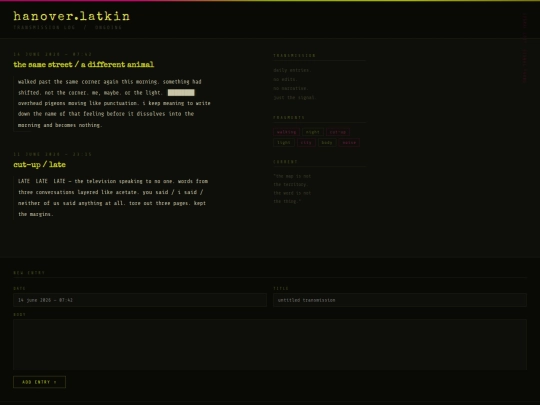Screen dimensions: 540x405
Task: Click the line starting 'LATE LATE LATE'
Action: tap(113, 181)
